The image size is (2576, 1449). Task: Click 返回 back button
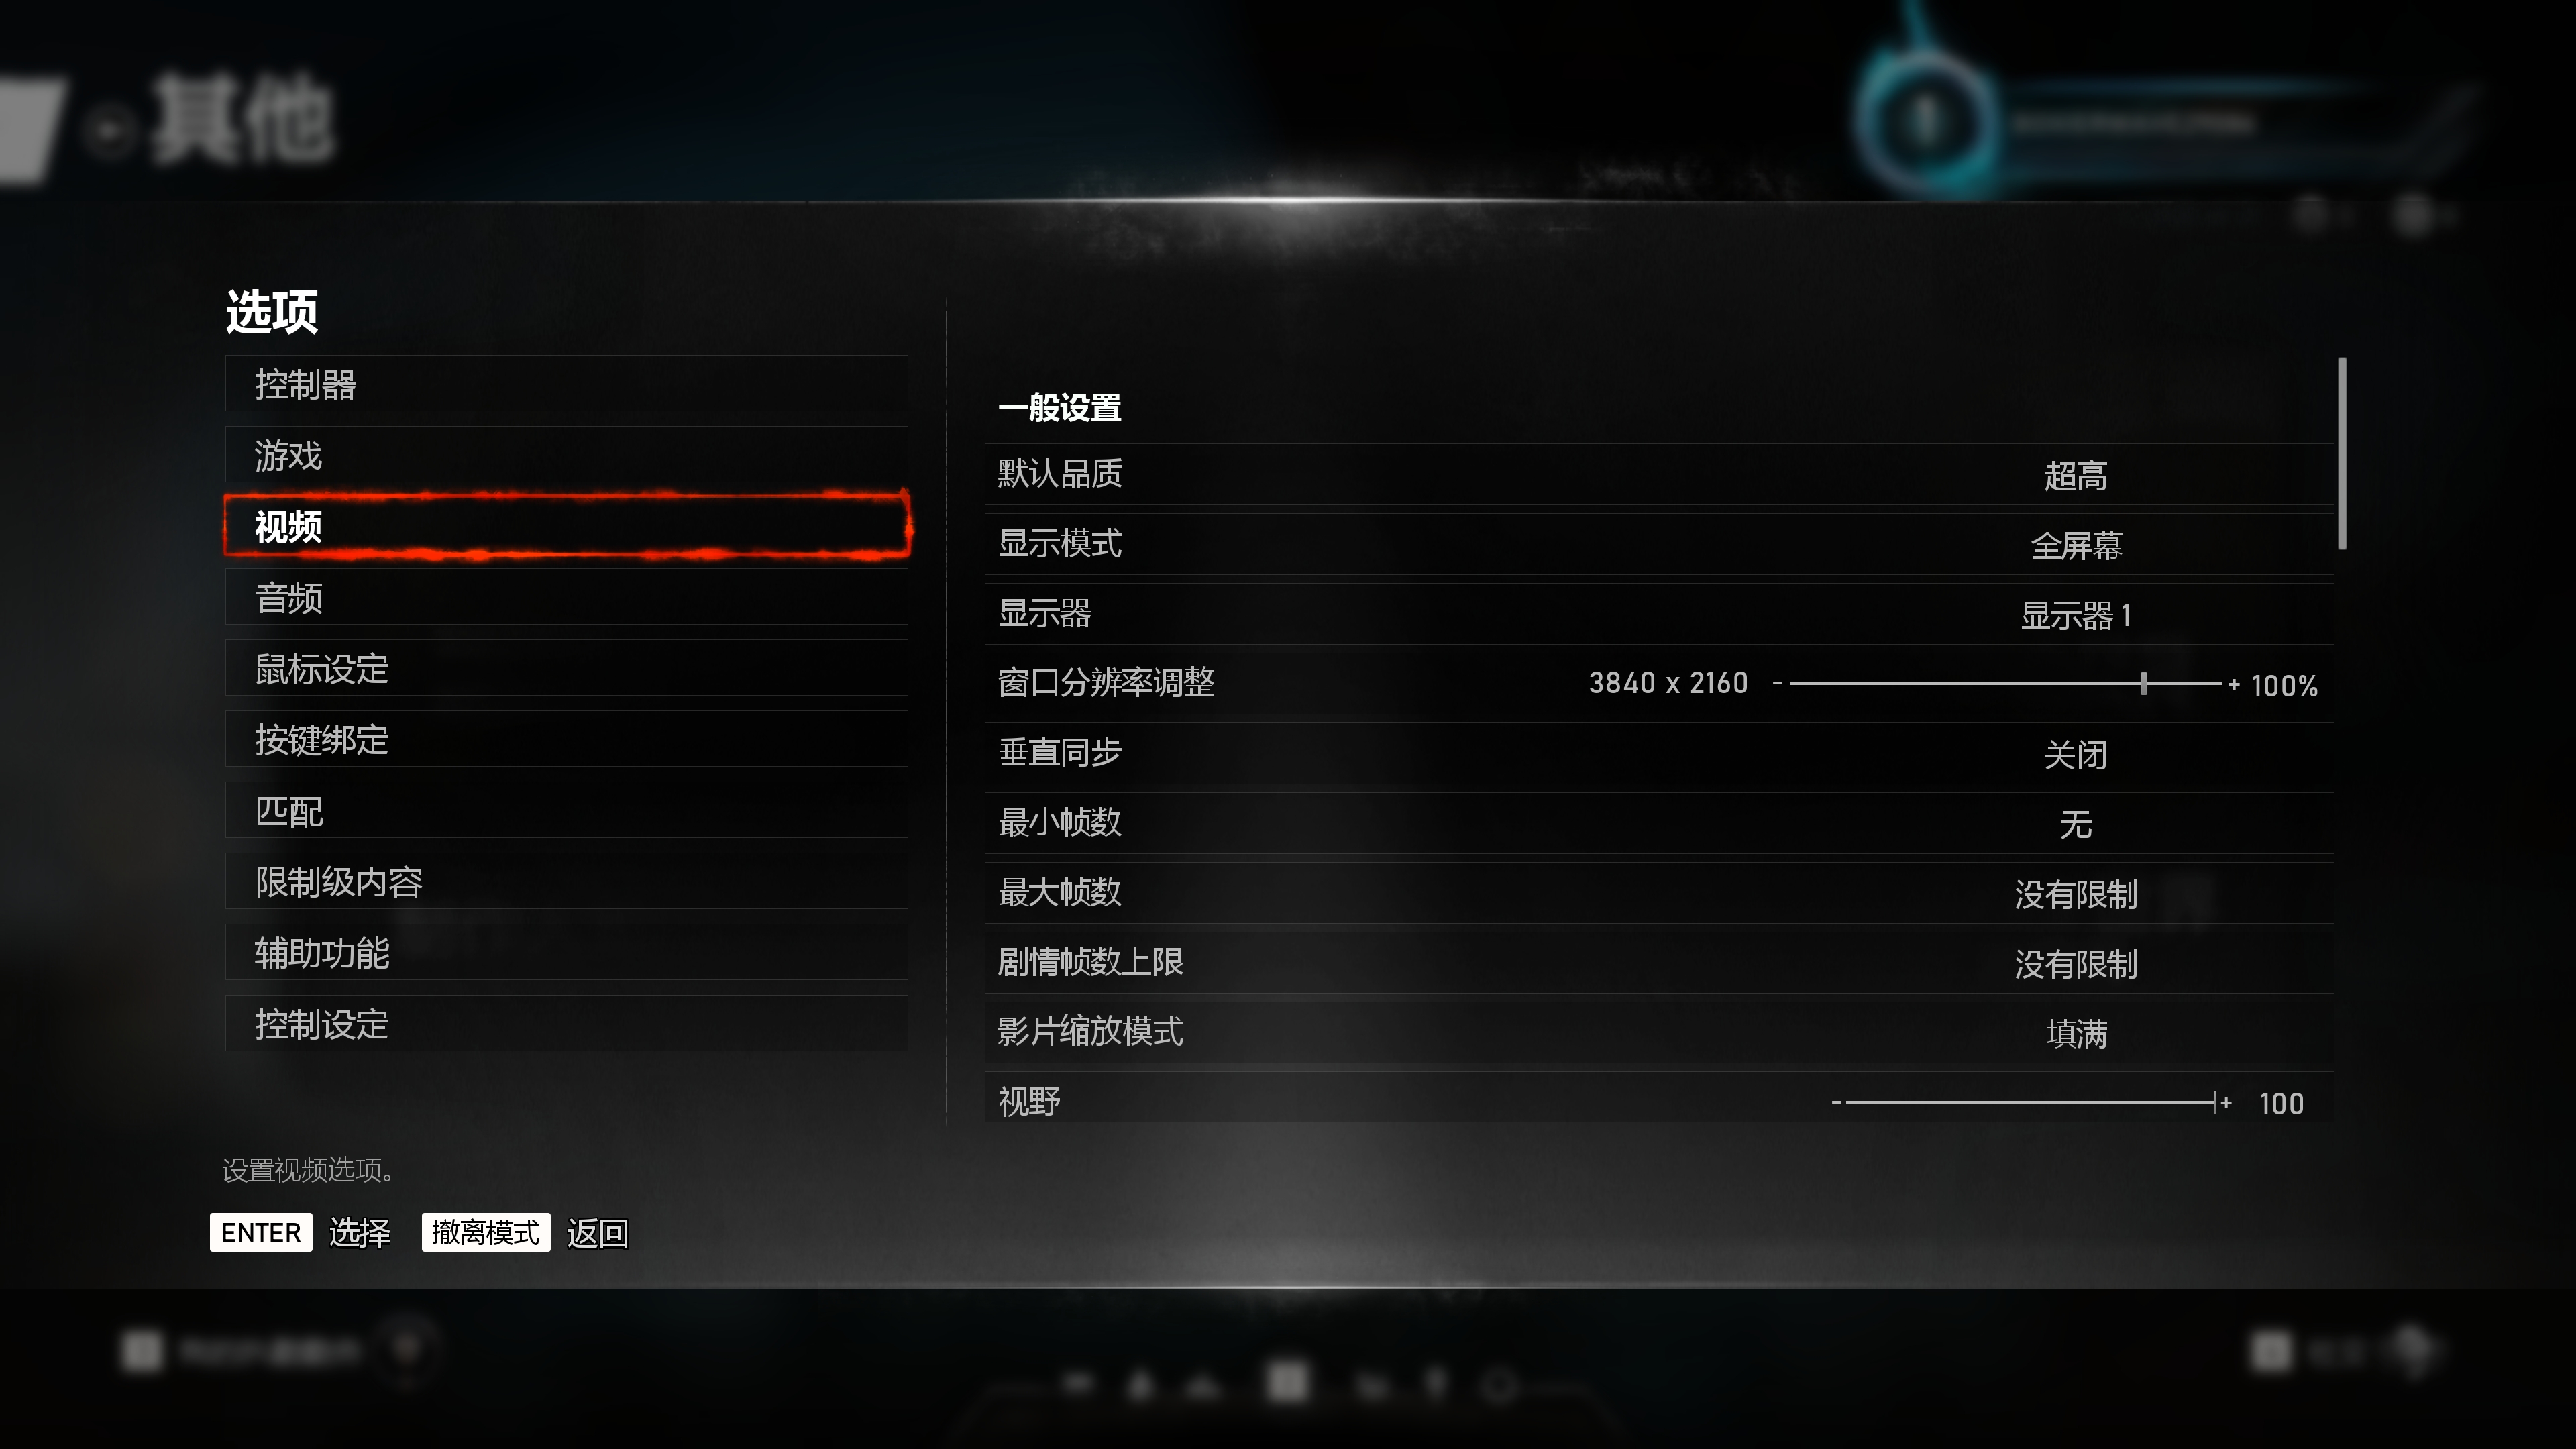(x=598, y=1233)
